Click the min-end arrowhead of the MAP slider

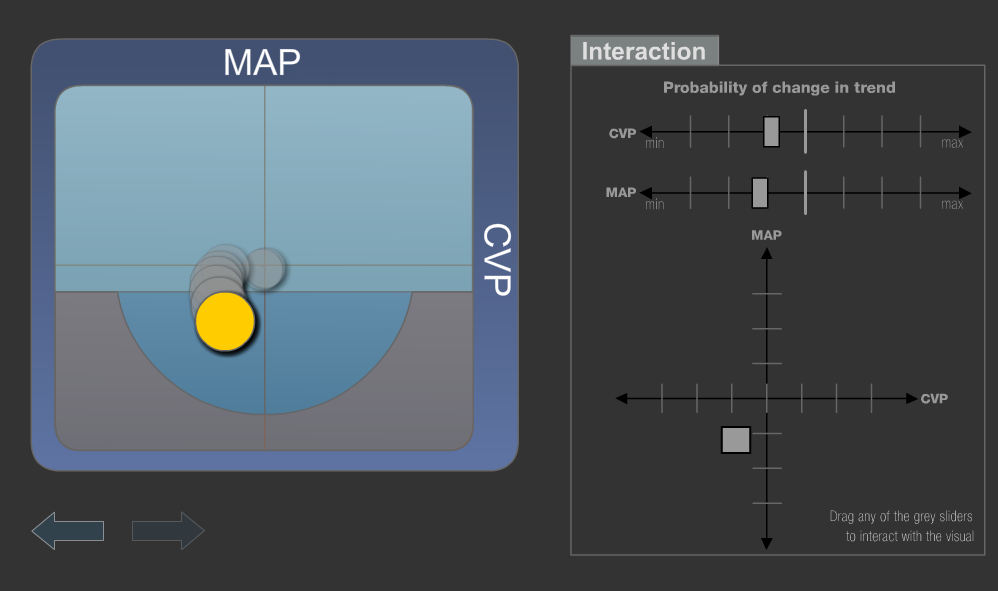point(646,193)
